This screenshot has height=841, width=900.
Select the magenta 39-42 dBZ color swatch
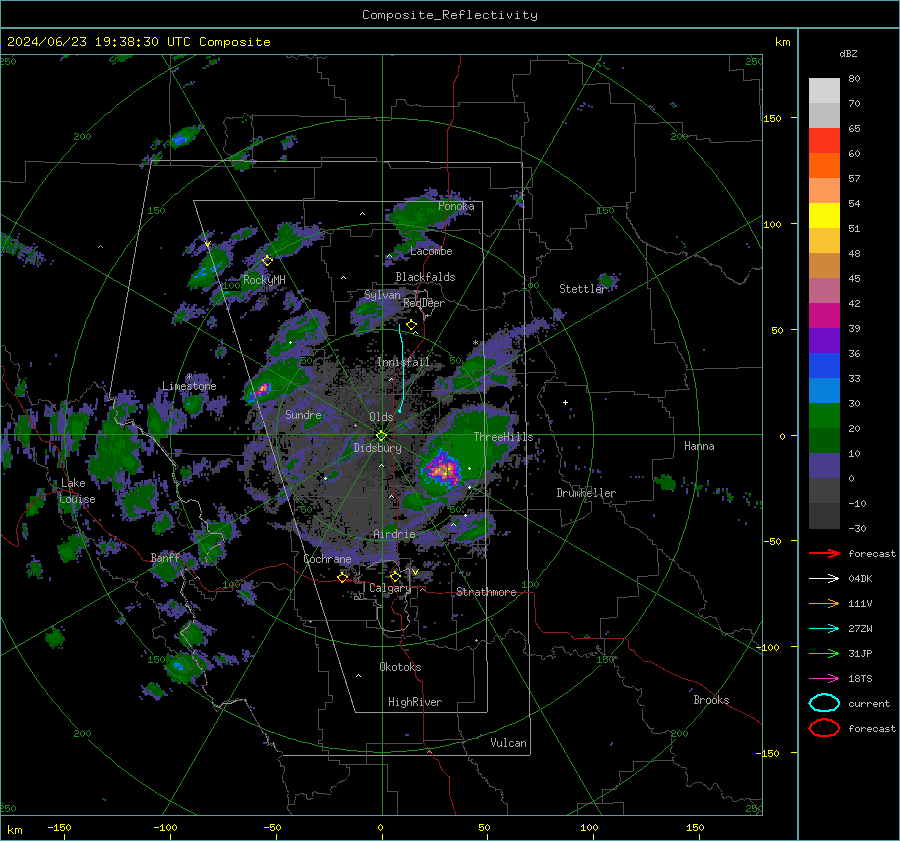pyautogui.click(x=824, y=315)
